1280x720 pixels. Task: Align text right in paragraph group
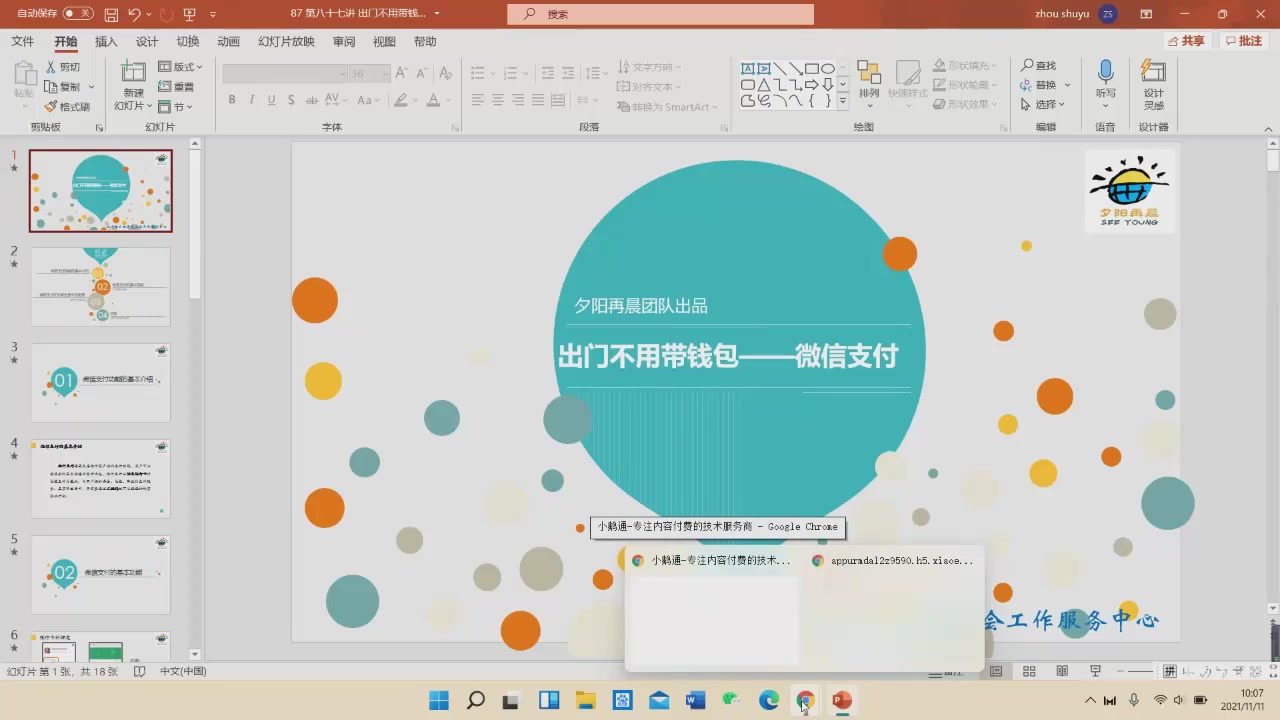[518, 100]
